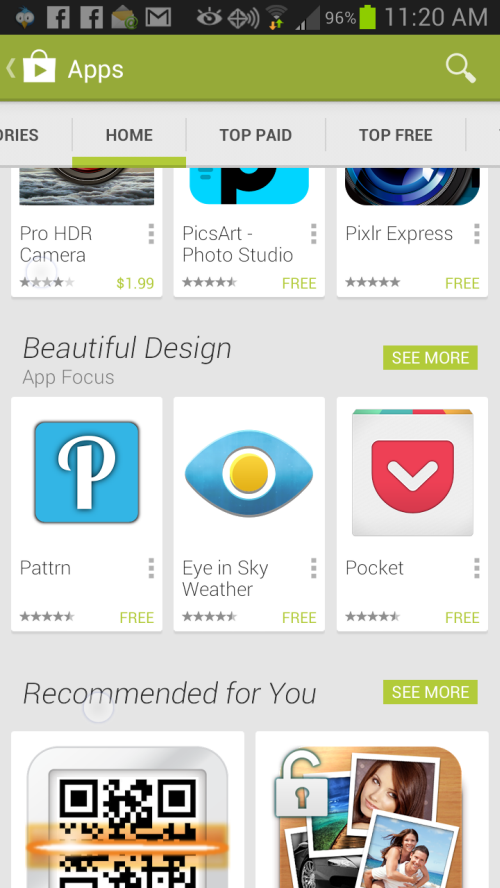Image resolution: width=500 pixels, height=888 pixels.
Task: Open overflow menu for PicsArt Photo Studio
Action: tap(313, 234)
